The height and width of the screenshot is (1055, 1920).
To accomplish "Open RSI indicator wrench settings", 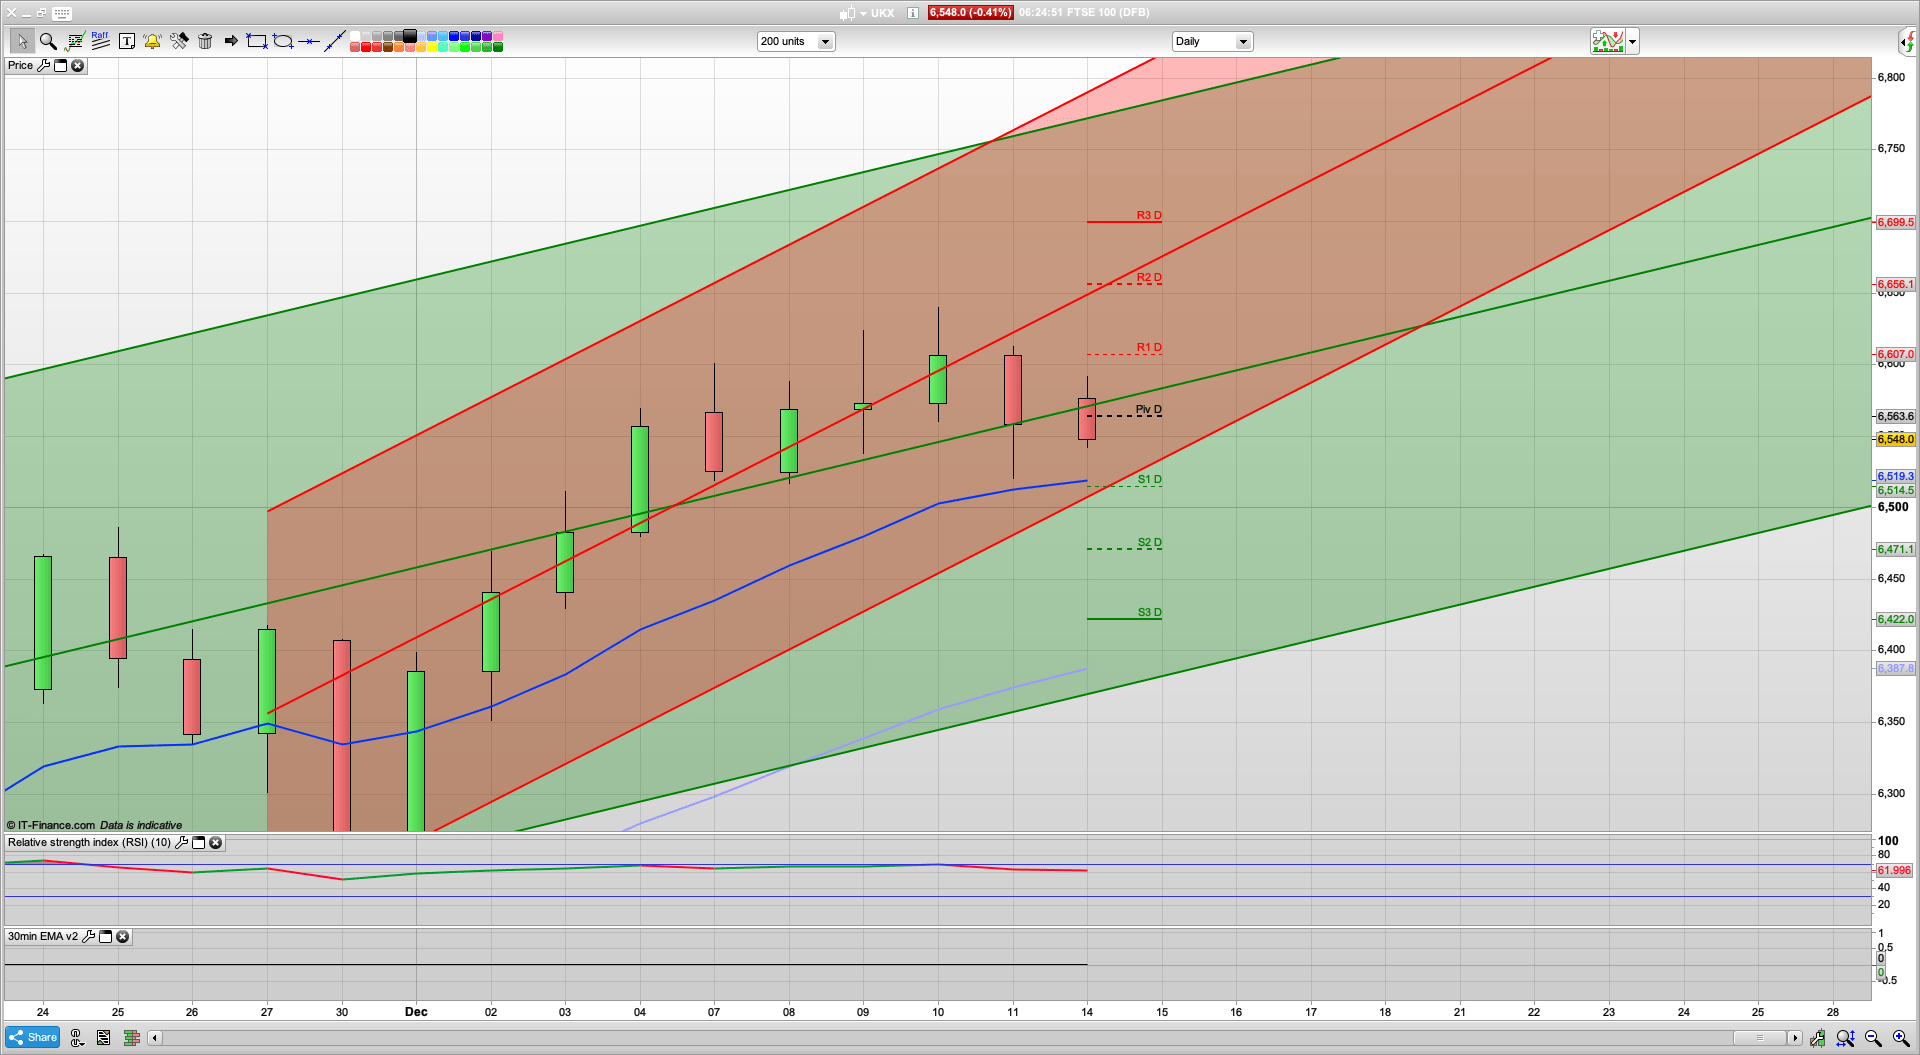I will tap(181, 843).
